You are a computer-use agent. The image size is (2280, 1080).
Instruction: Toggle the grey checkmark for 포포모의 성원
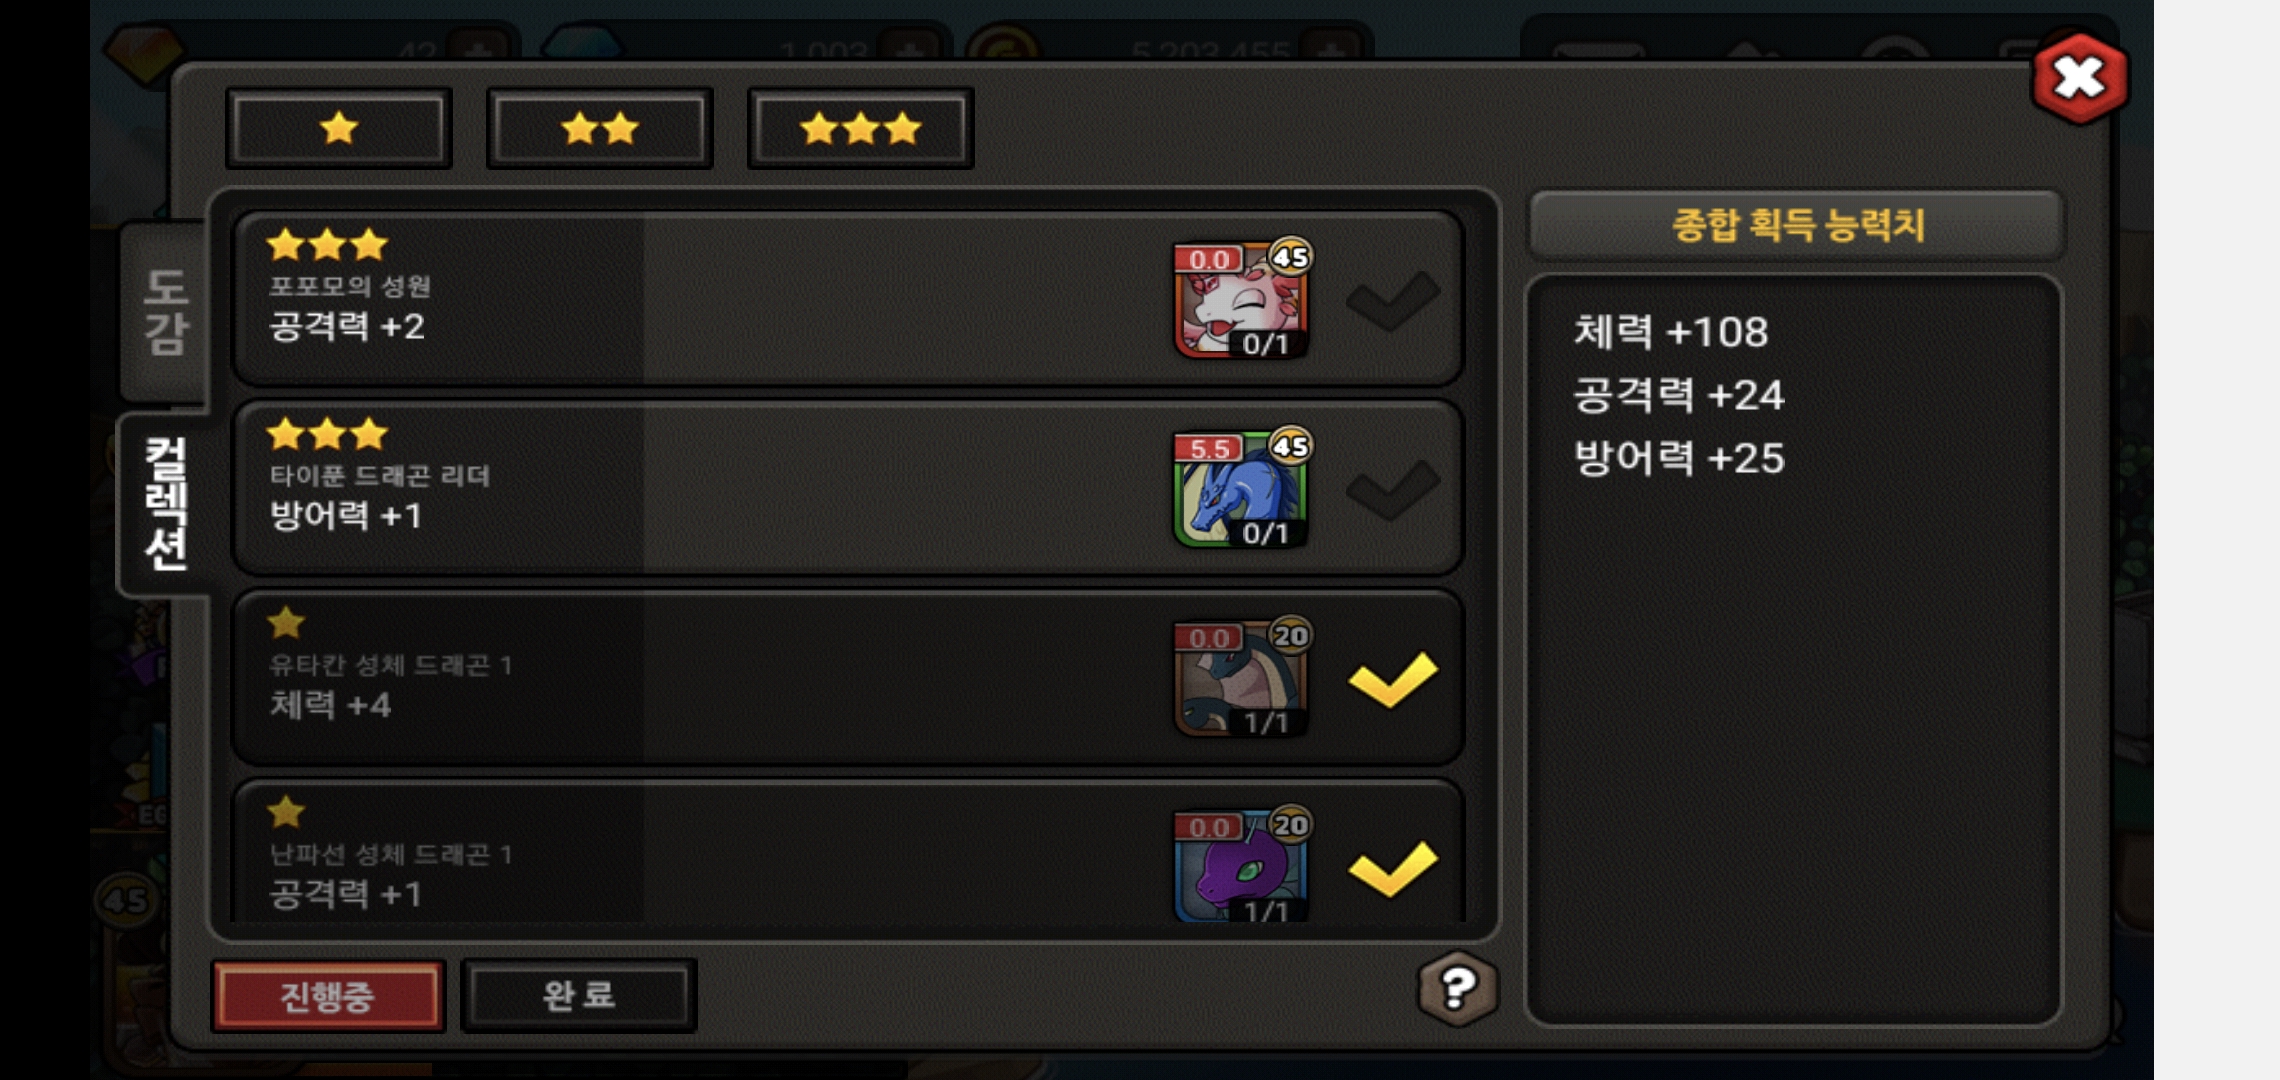[1393, 300]
